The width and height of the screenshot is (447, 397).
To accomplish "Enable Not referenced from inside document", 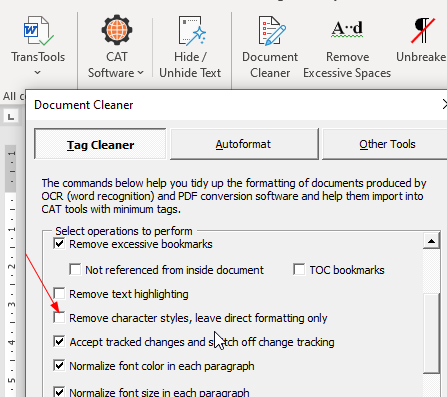I will [75, 269].
